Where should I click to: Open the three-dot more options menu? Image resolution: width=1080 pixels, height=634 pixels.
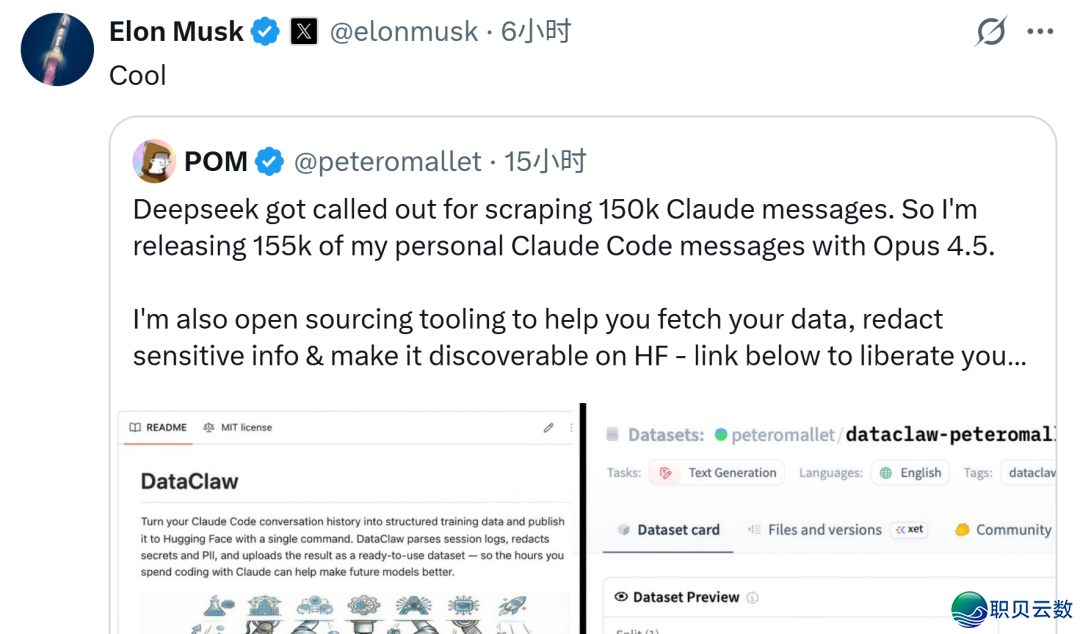[x=1040, y=32]
